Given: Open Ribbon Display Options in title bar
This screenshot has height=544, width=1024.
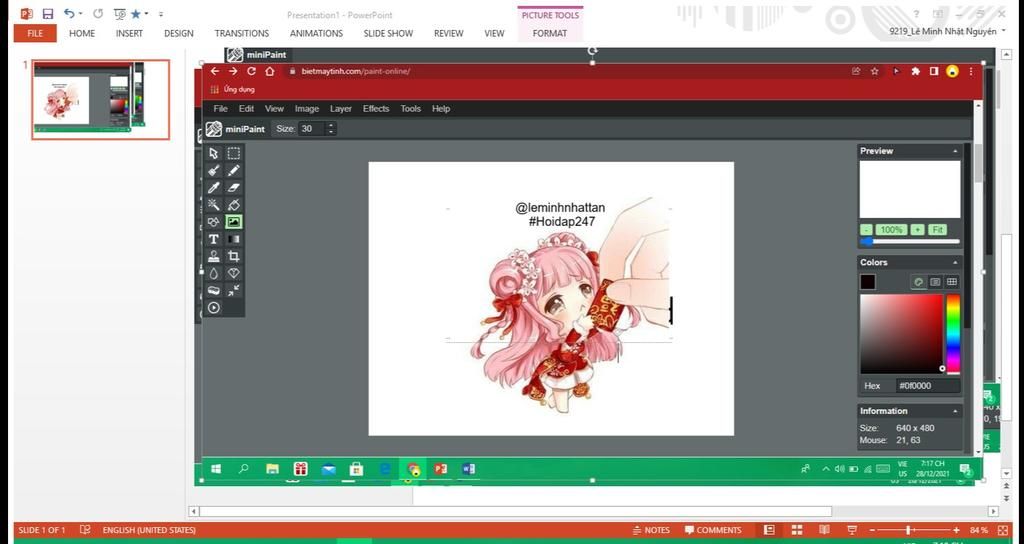Looking at the screenshot, I should pos(938,14).
